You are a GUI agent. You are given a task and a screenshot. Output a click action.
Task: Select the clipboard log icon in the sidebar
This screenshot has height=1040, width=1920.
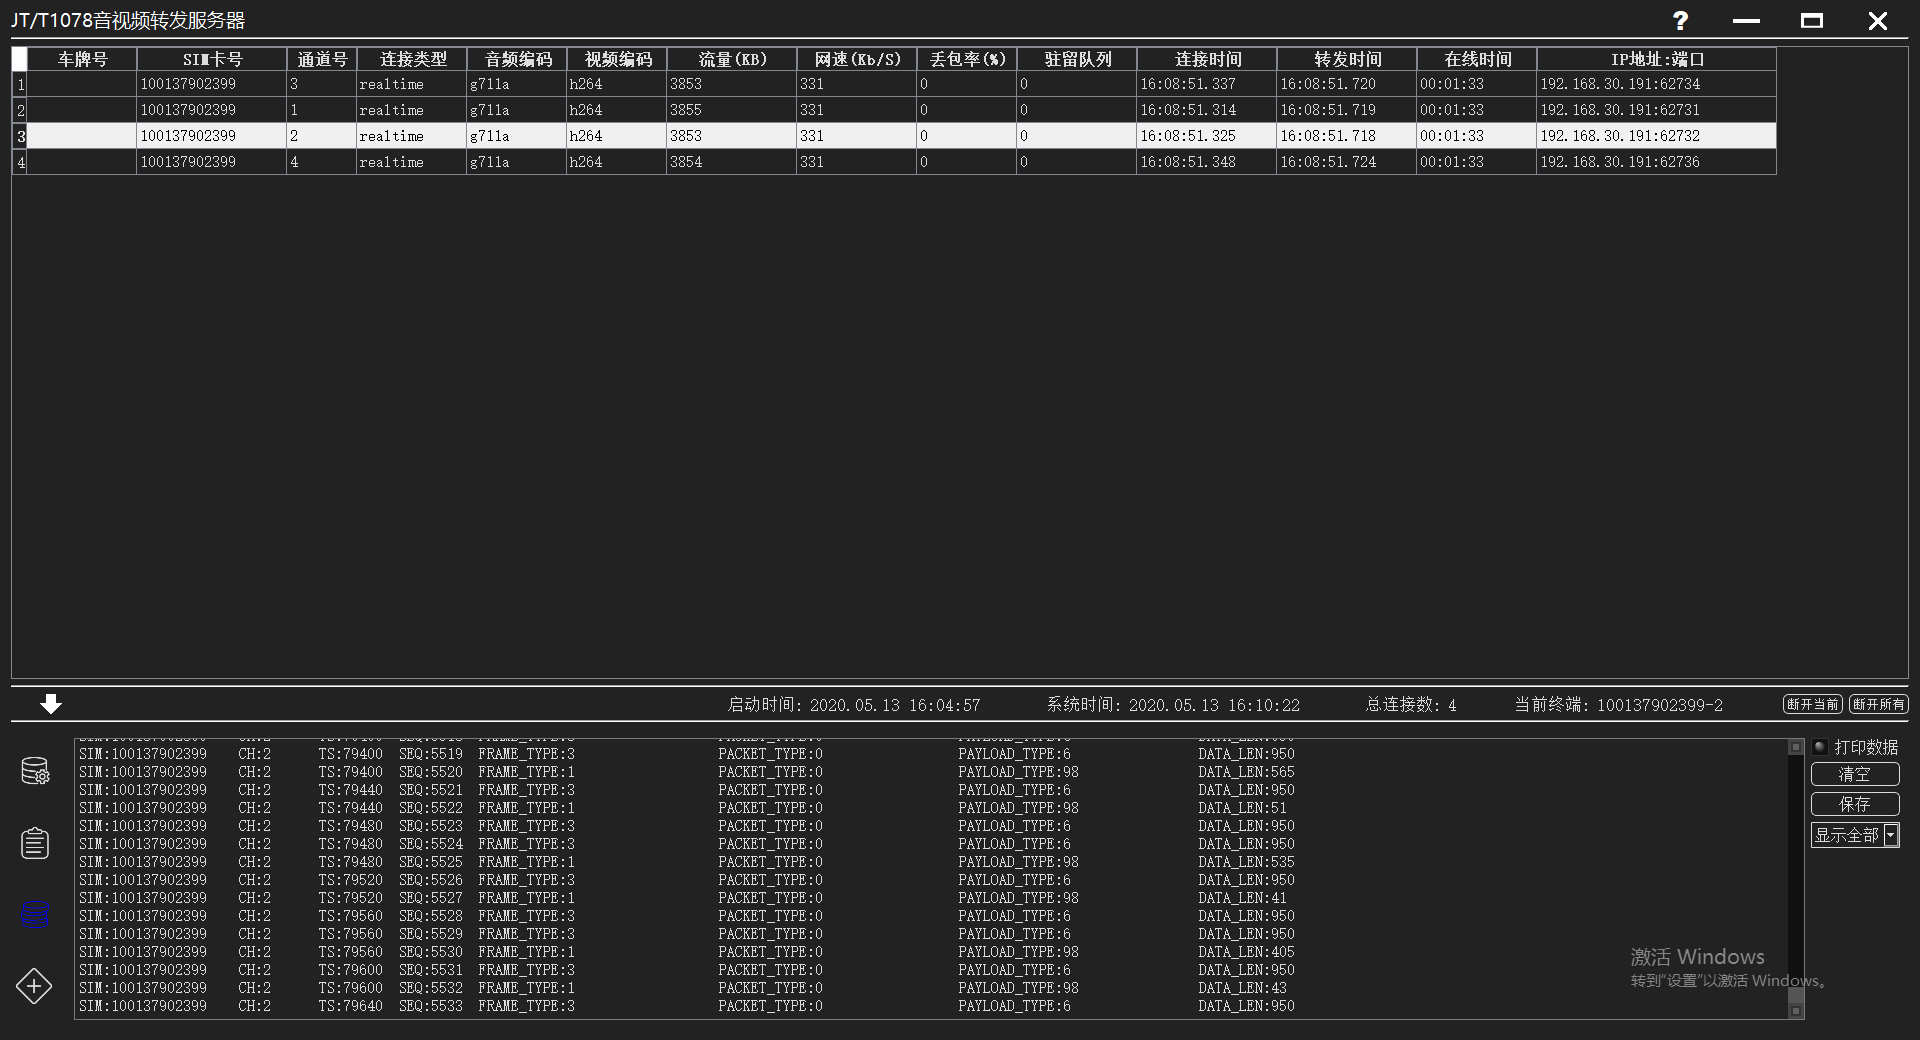tap(35, 843)
